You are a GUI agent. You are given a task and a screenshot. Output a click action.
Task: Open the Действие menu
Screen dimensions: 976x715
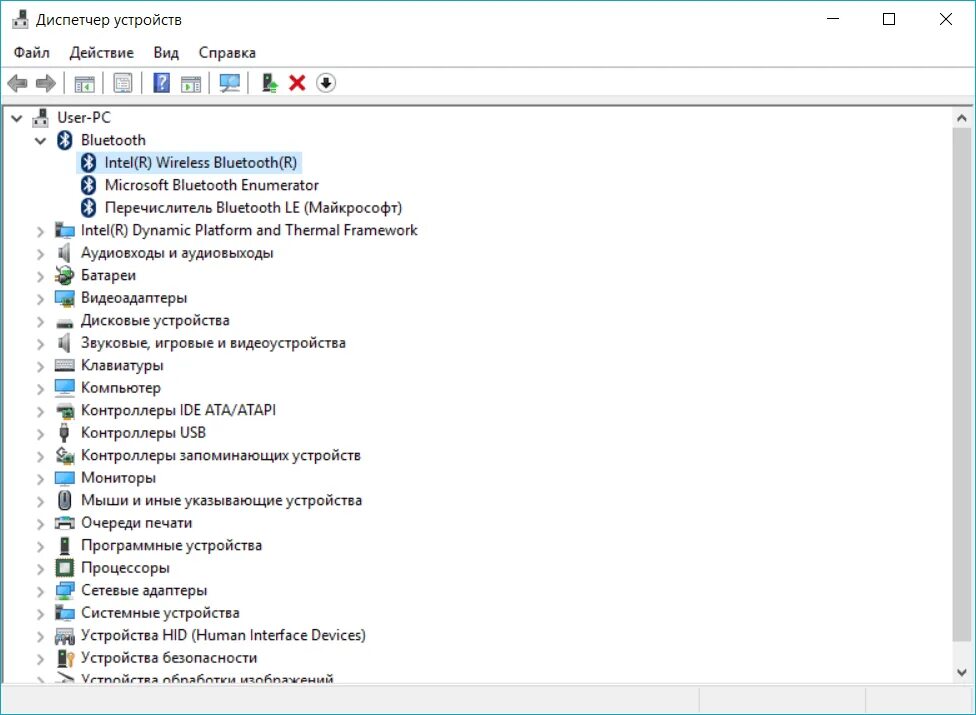[101, 53]
